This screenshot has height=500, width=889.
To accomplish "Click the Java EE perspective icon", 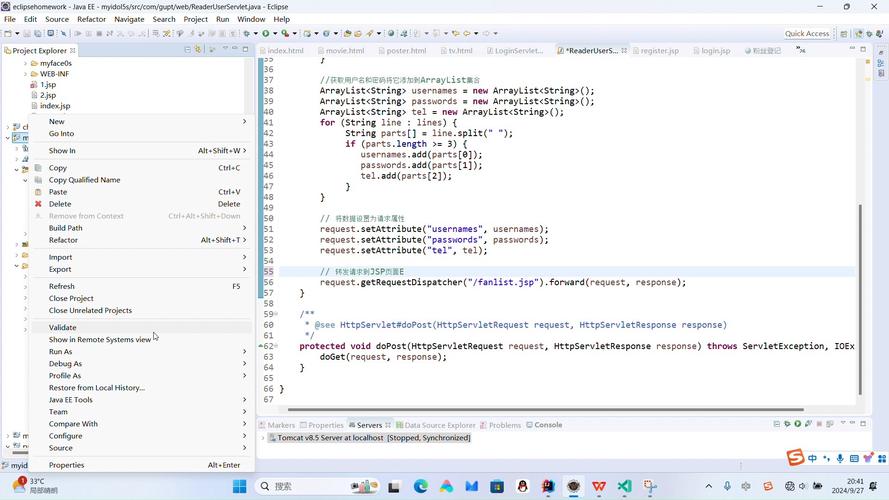I will (859, 33).
